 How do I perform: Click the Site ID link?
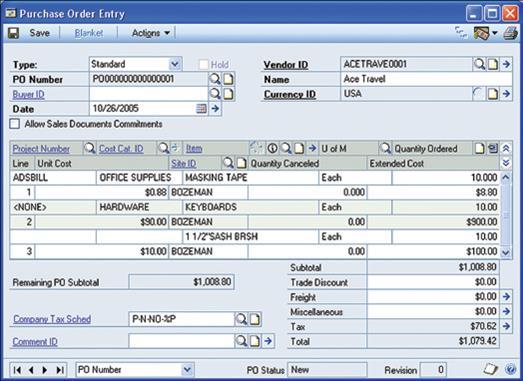pos(183,163)
